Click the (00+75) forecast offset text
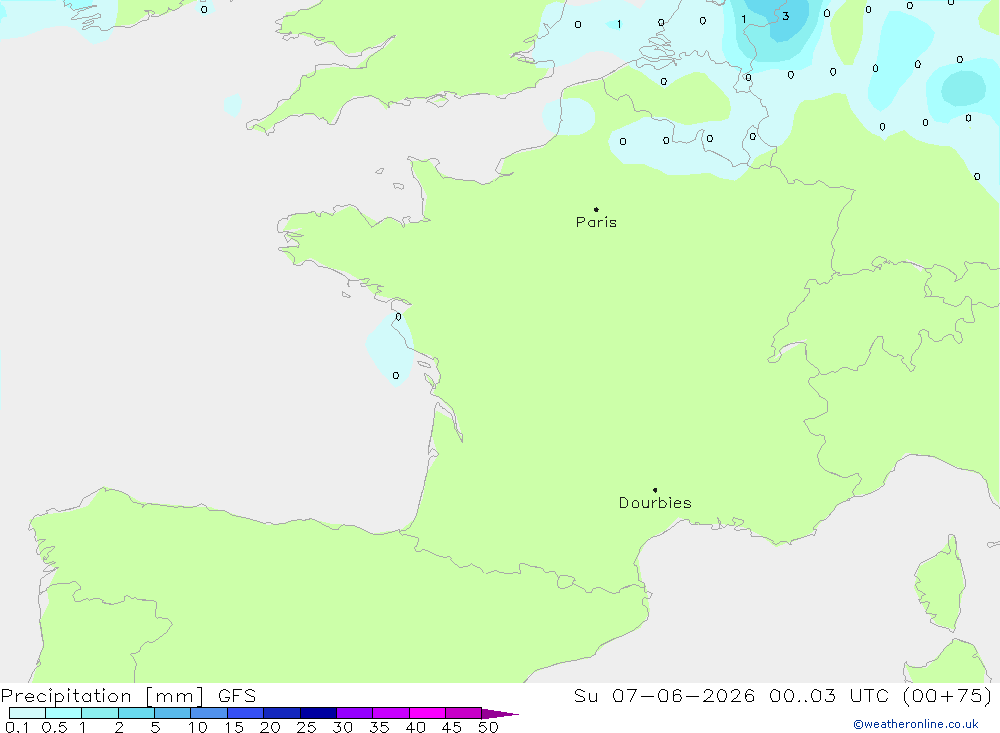The width and height of the screenshot is (1000, 733). (x=948, y=696)
